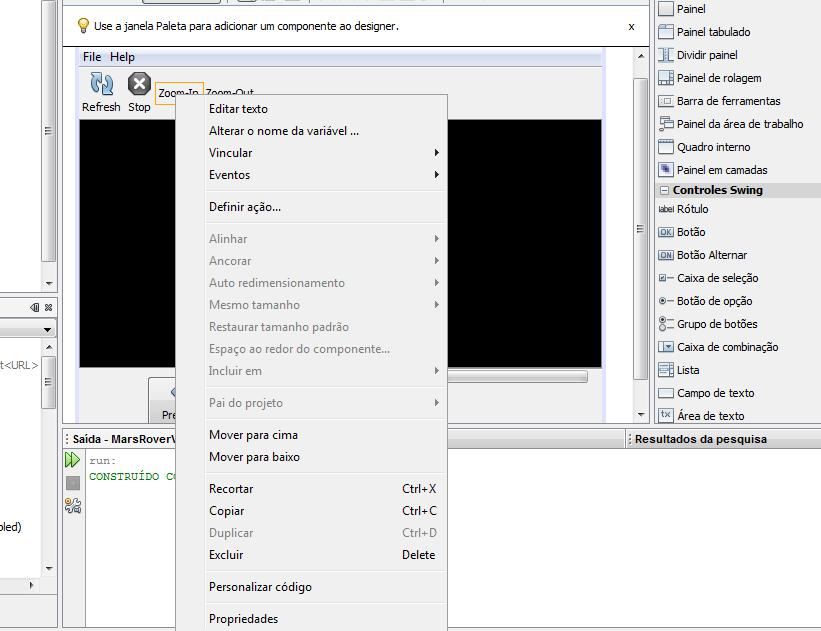Click the Zoom-Out button in designer
821x631 pixels.
(230, 92)
